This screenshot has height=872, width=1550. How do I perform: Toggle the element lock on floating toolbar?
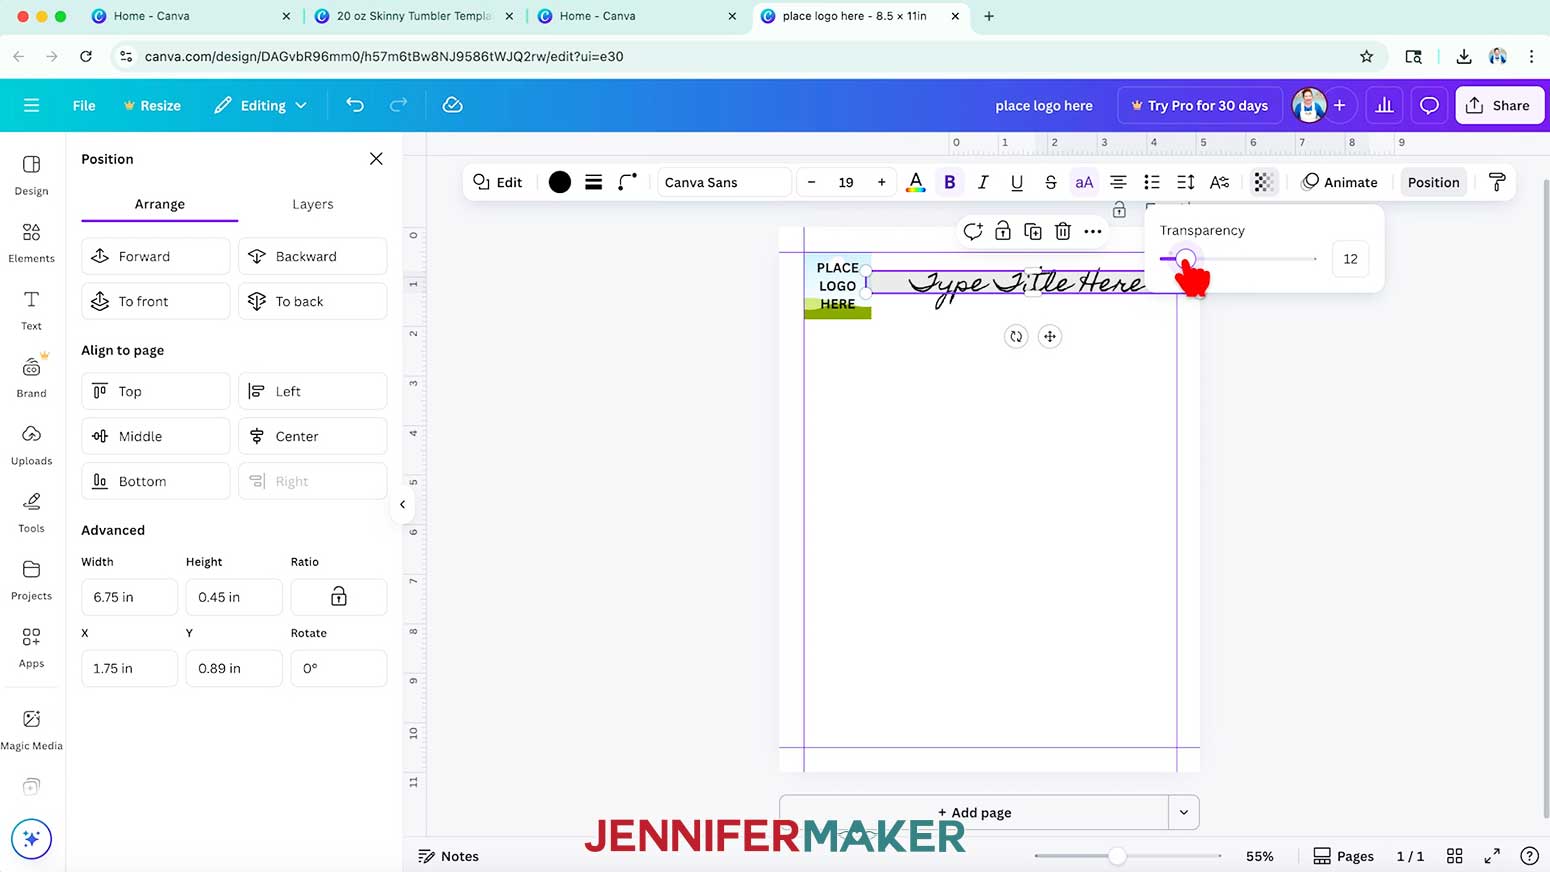tap(1003, 231)
